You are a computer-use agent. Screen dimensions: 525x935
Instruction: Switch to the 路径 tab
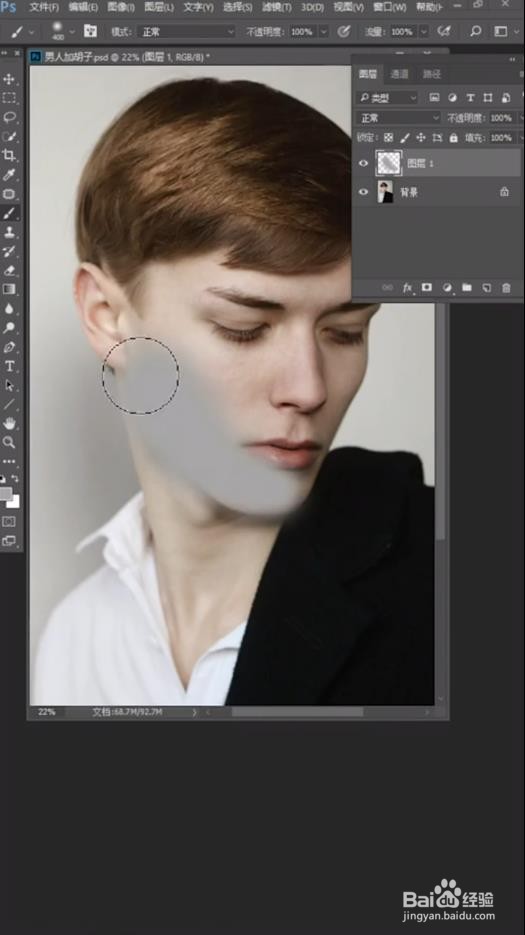431,74
